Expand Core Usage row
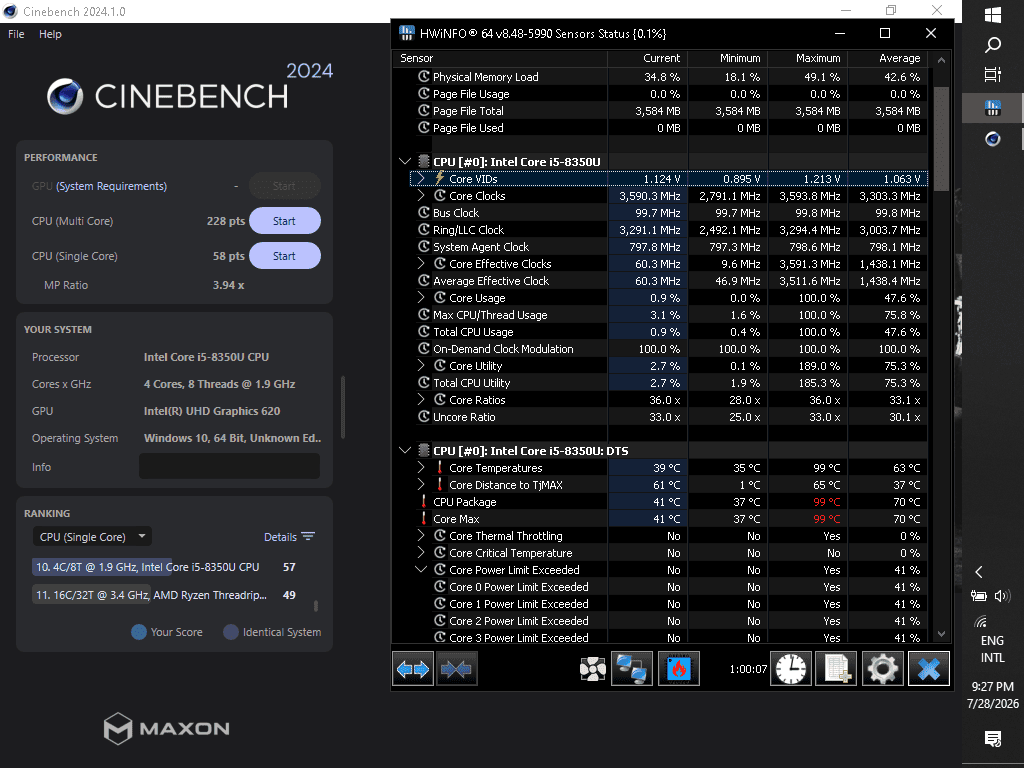This screenshot has width=1024, height=768. (x=421, y=297)
